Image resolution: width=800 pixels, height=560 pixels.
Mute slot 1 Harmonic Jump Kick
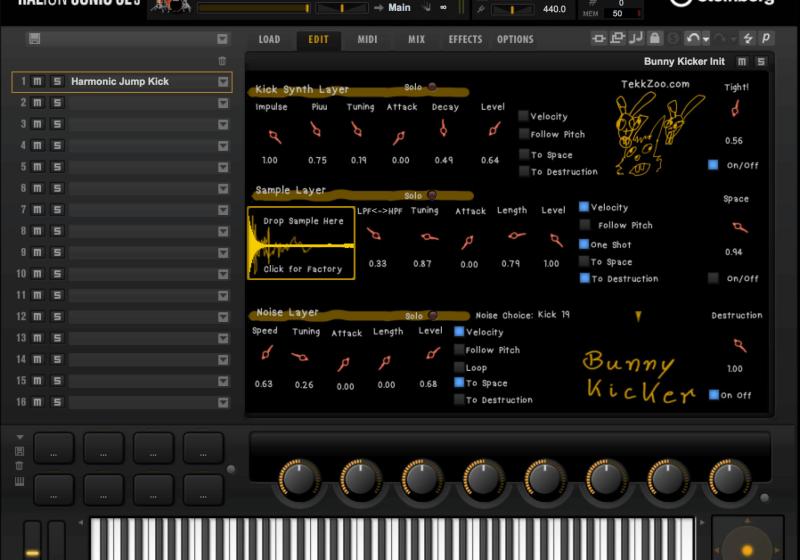[37, 82]
